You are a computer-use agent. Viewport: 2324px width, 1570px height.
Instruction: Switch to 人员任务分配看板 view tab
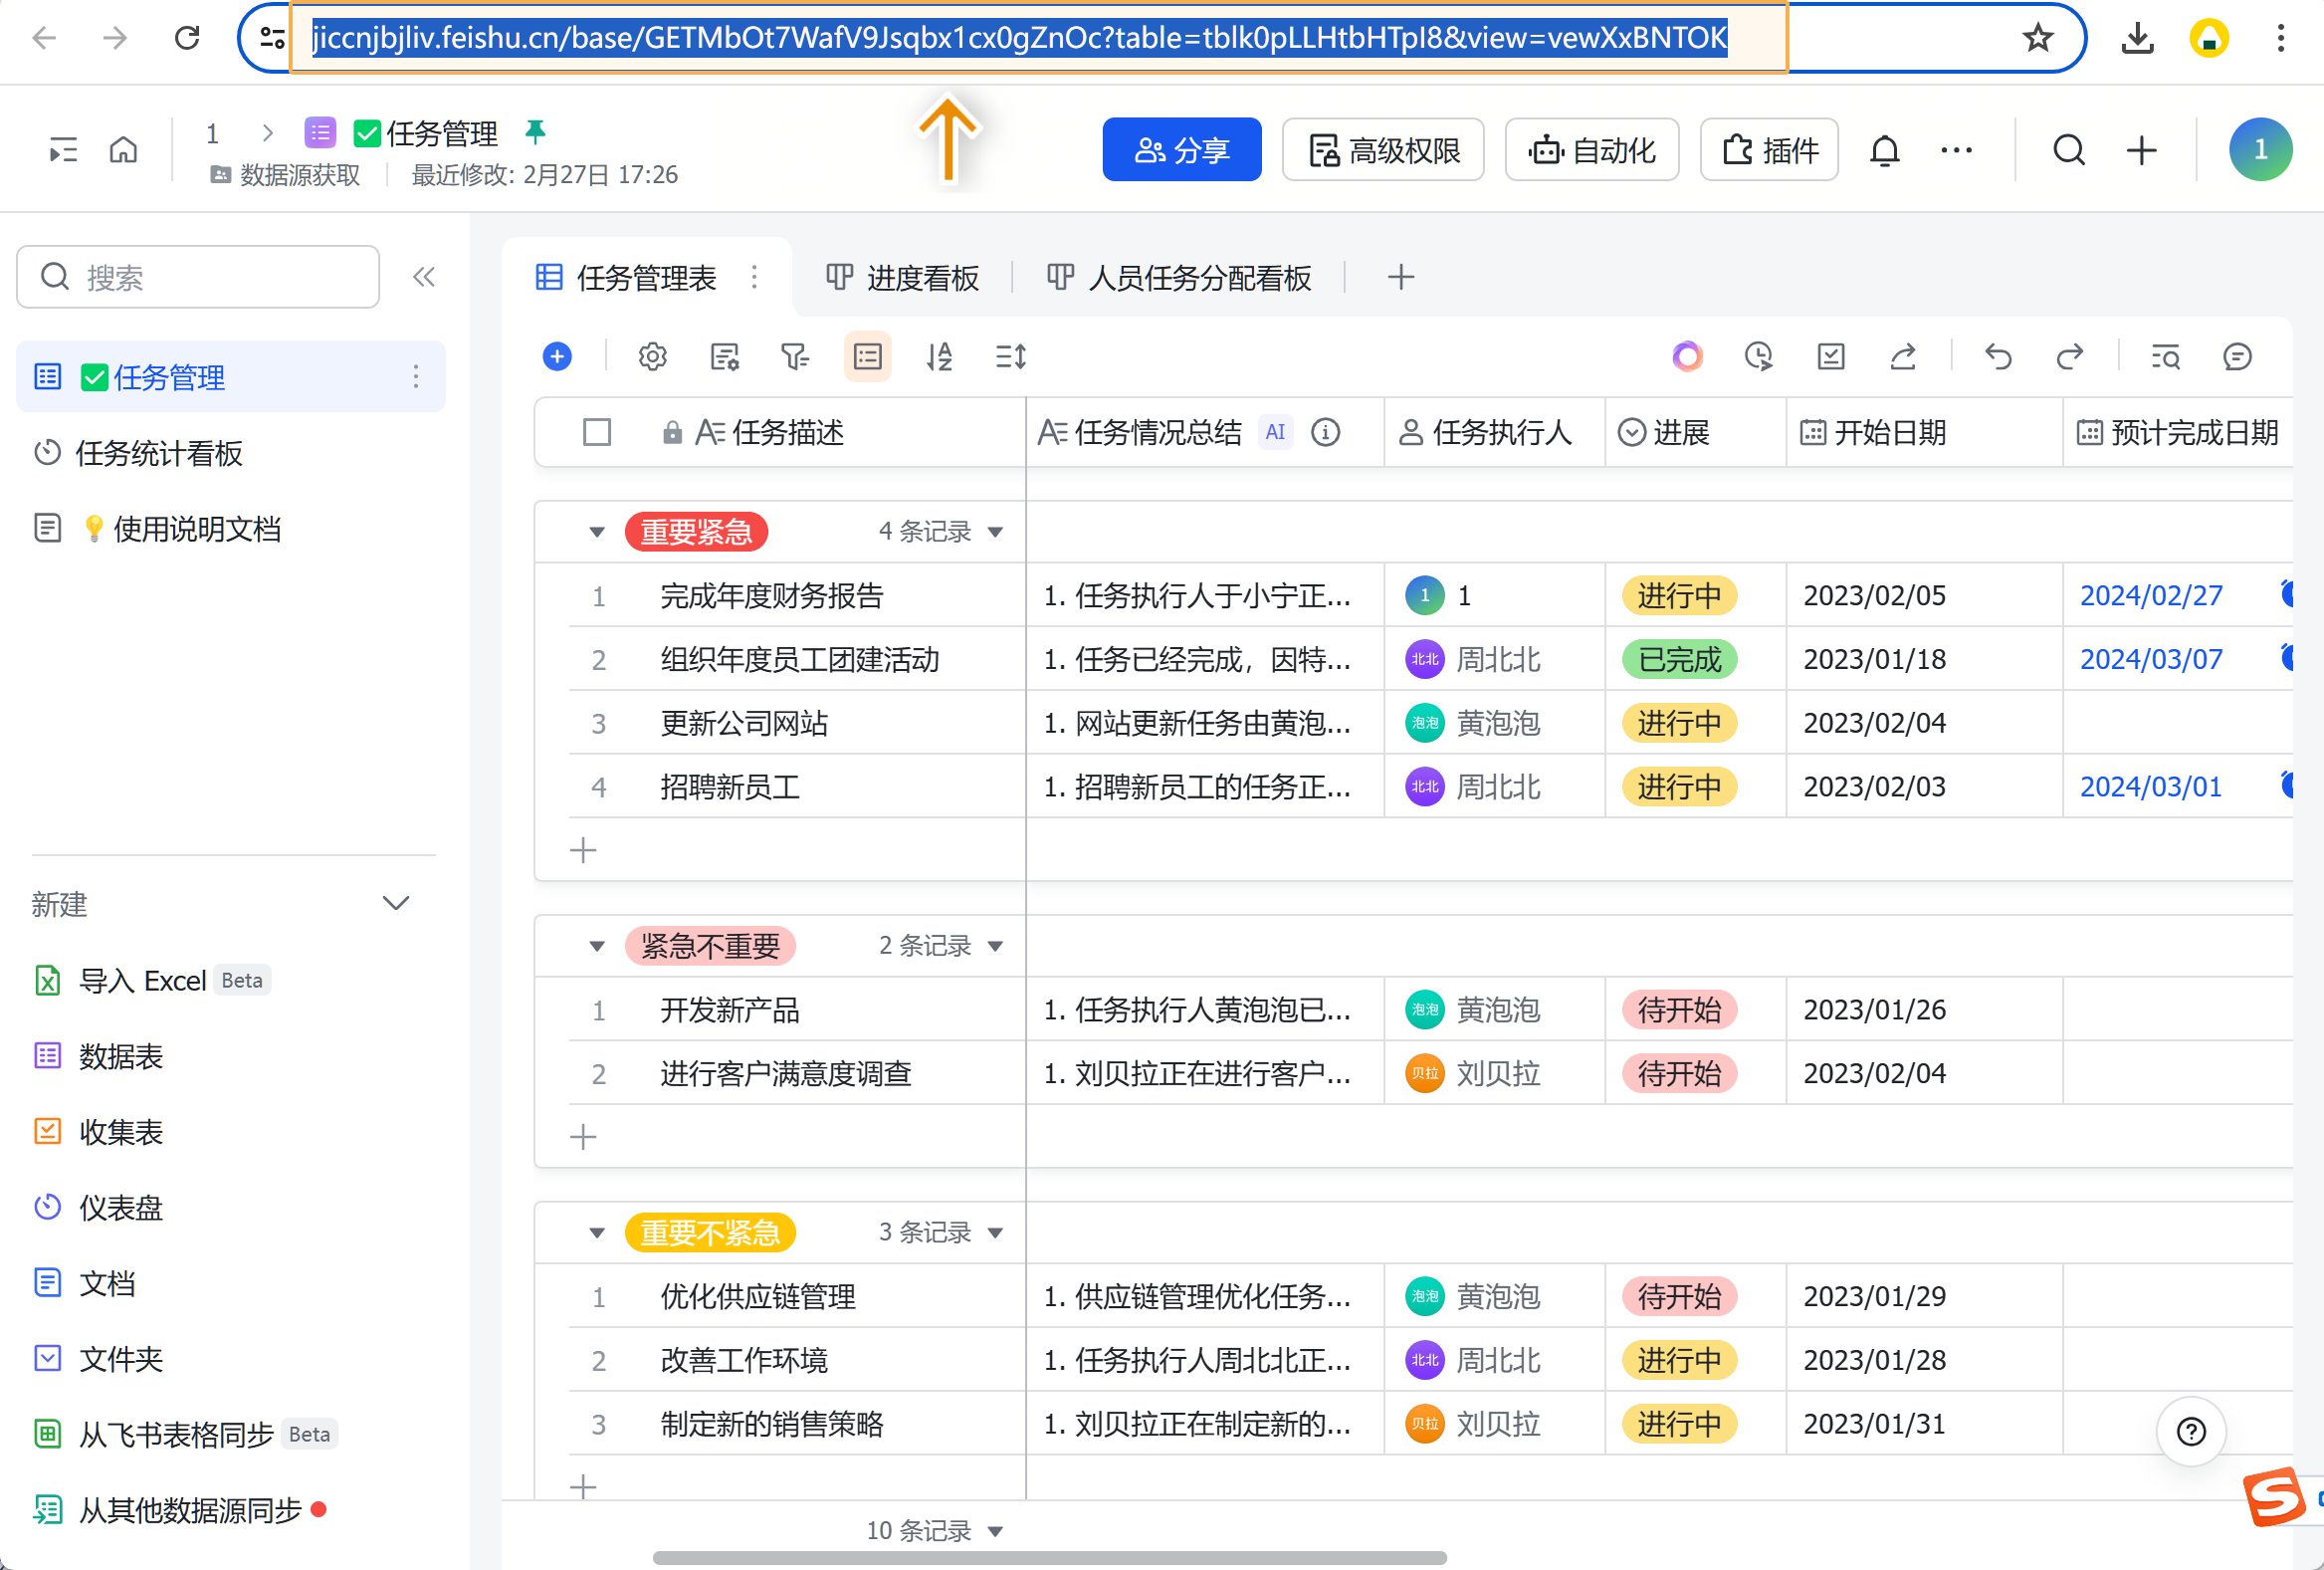tap(1179, 277)
